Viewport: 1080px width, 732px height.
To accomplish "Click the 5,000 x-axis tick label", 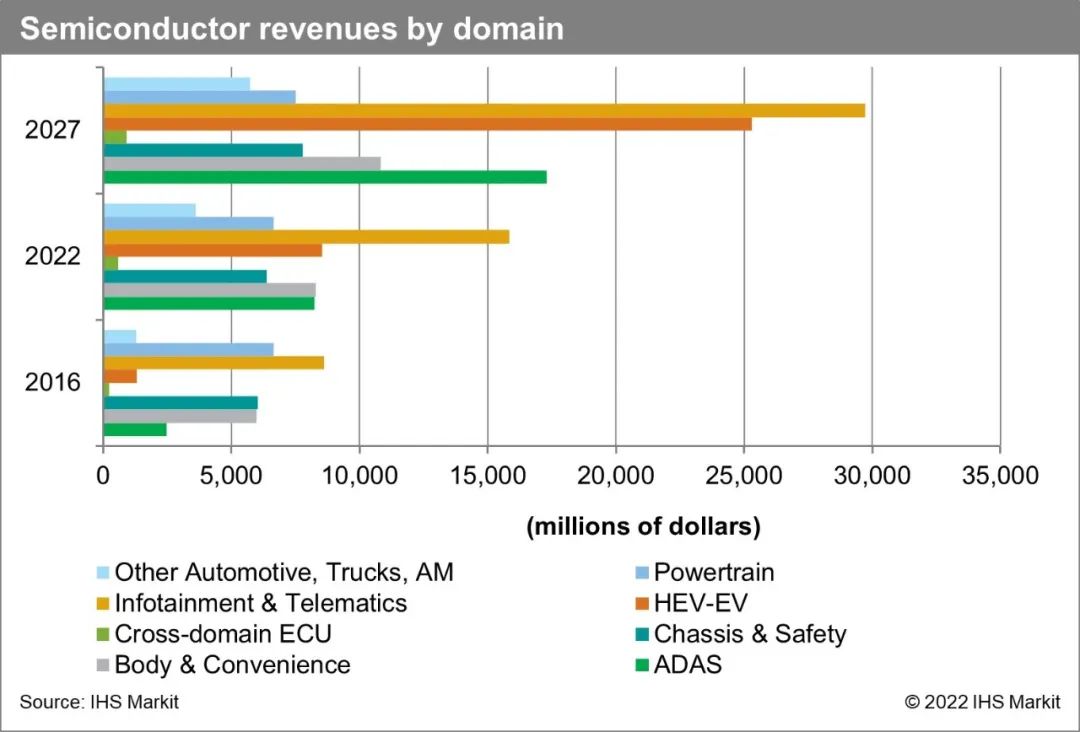I will [x=231, y=475].
